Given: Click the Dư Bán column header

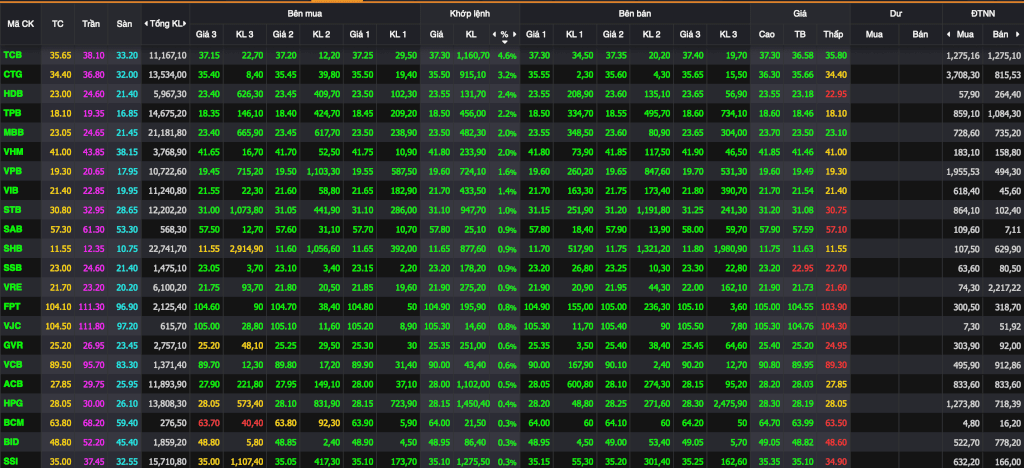Looking at the screenshot, I should (920, 34).
